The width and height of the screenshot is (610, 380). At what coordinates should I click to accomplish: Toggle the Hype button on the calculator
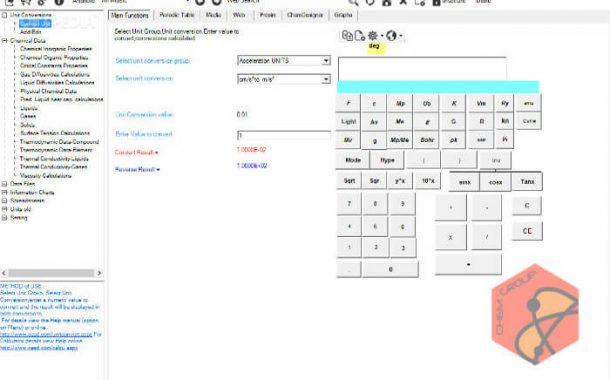point(387,160)
